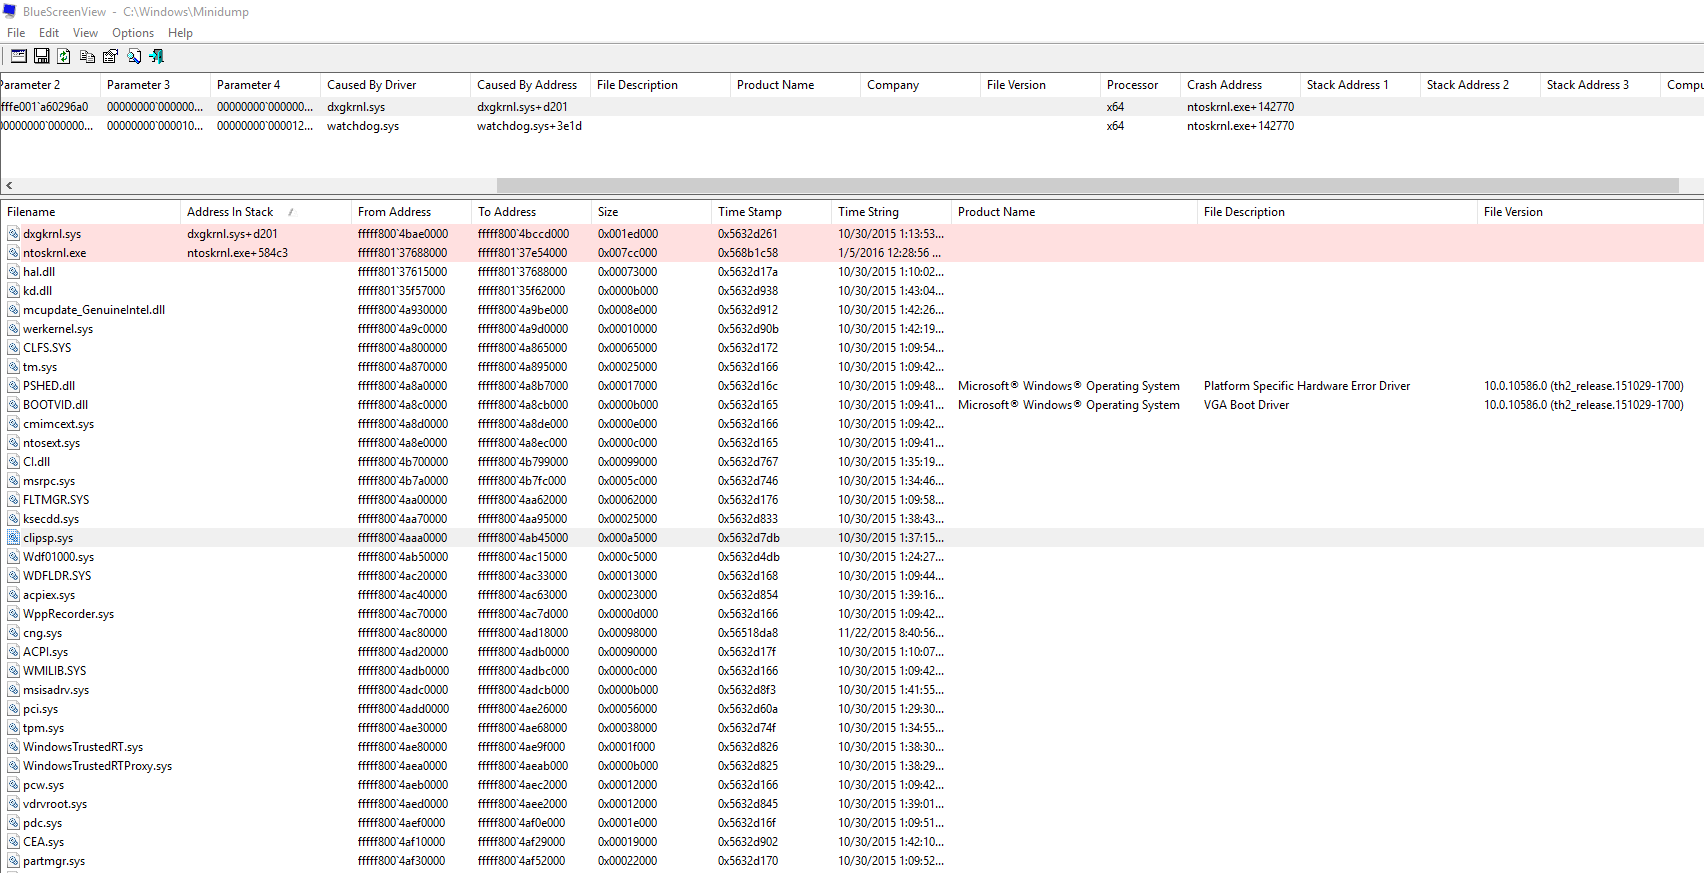Image resolution: width=1704 pixels, height=873 pixels.
Task: Sort lower pane by Time String header
Action: tap(891, 212)
